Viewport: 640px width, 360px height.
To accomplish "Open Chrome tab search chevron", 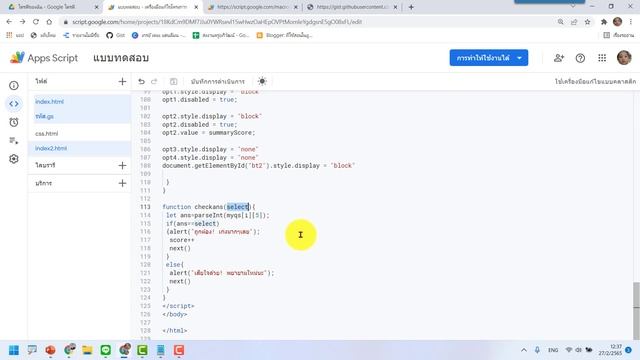I will 573,7.
